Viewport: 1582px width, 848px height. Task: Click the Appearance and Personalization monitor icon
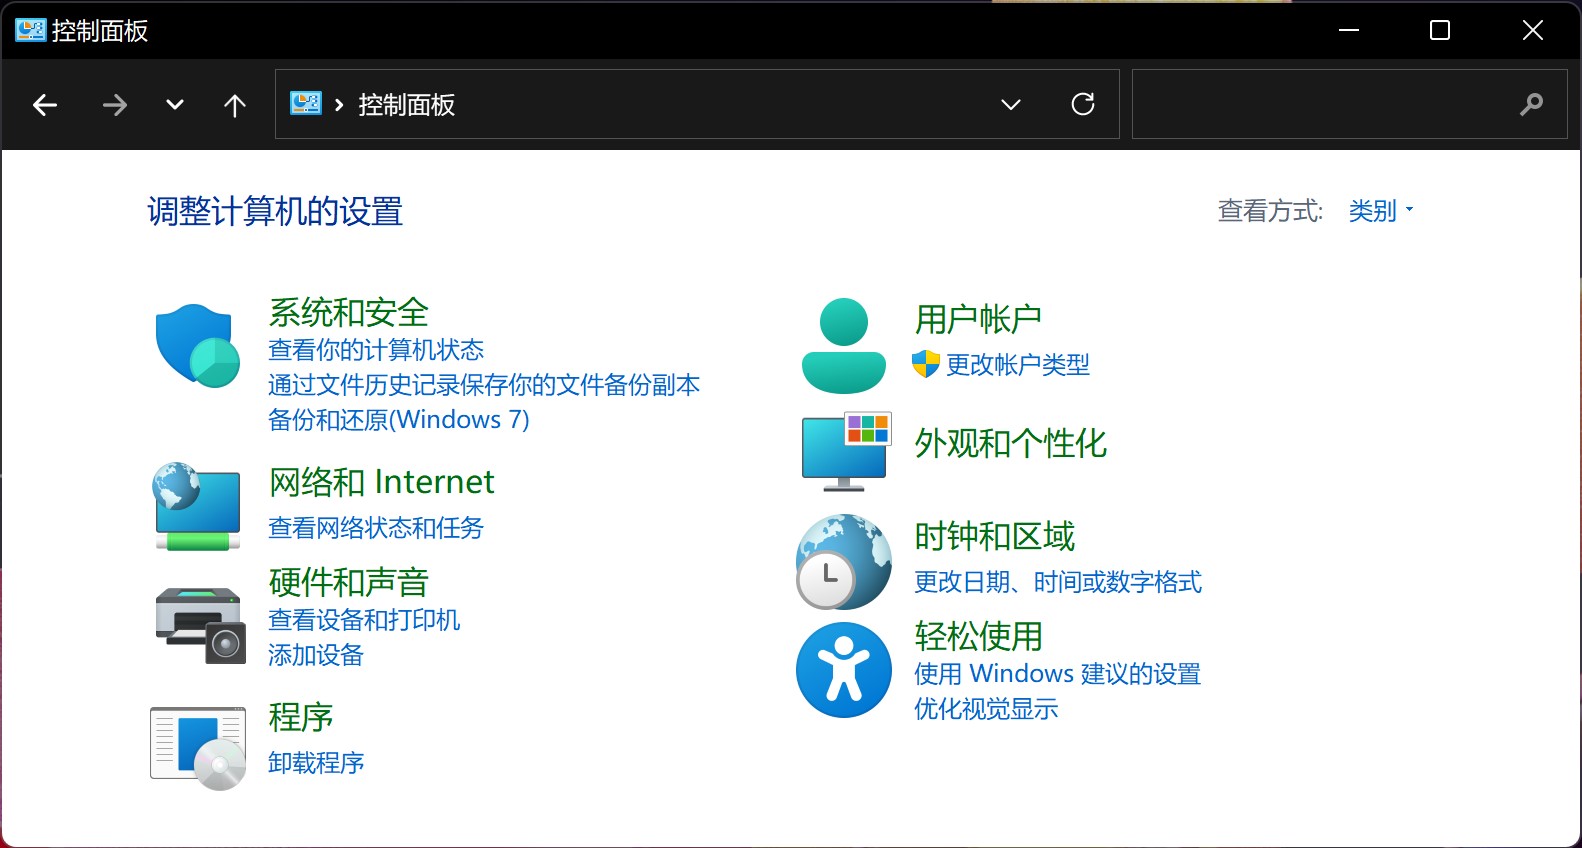pos(845,451)
